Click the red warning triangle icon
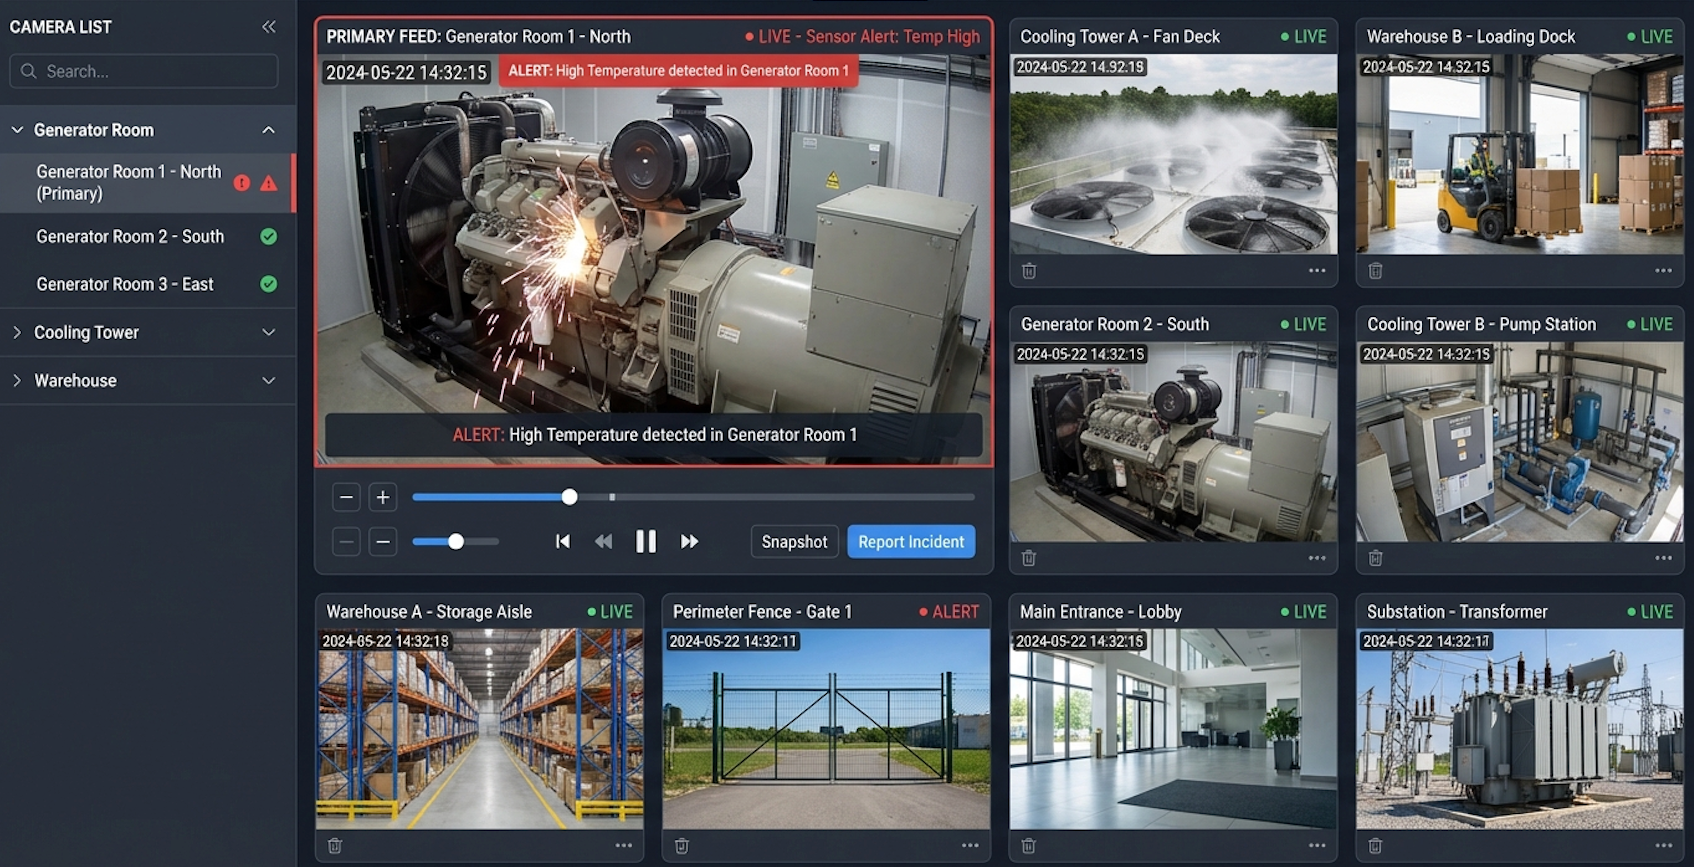 click(x=269, y=183)
